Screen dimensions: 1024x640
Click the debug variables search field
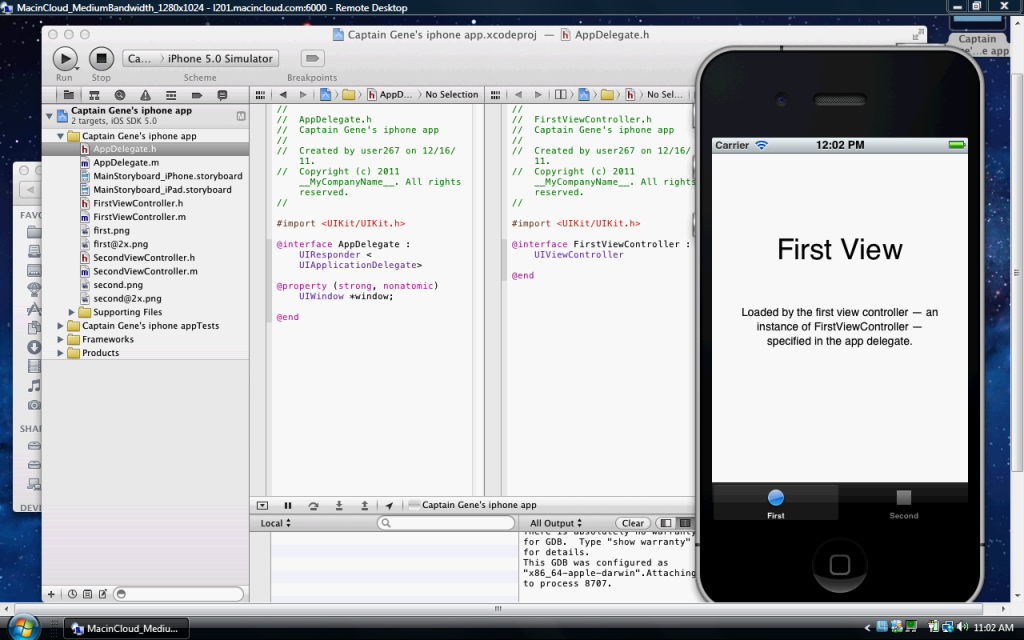coord(446,523)
